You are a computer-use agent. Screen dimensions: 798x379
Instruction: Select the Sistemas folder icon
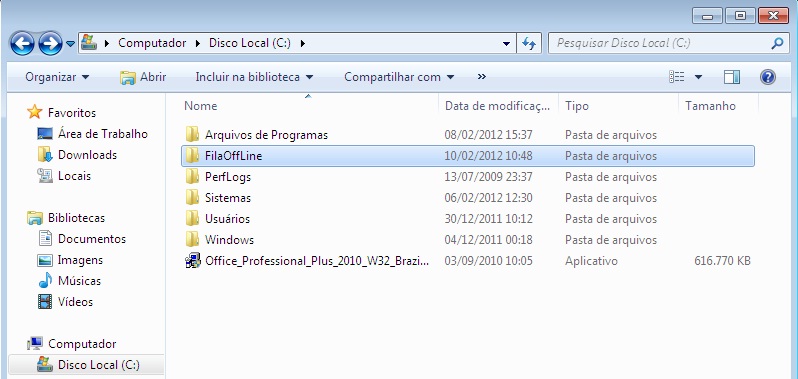(x=192, y=197)
